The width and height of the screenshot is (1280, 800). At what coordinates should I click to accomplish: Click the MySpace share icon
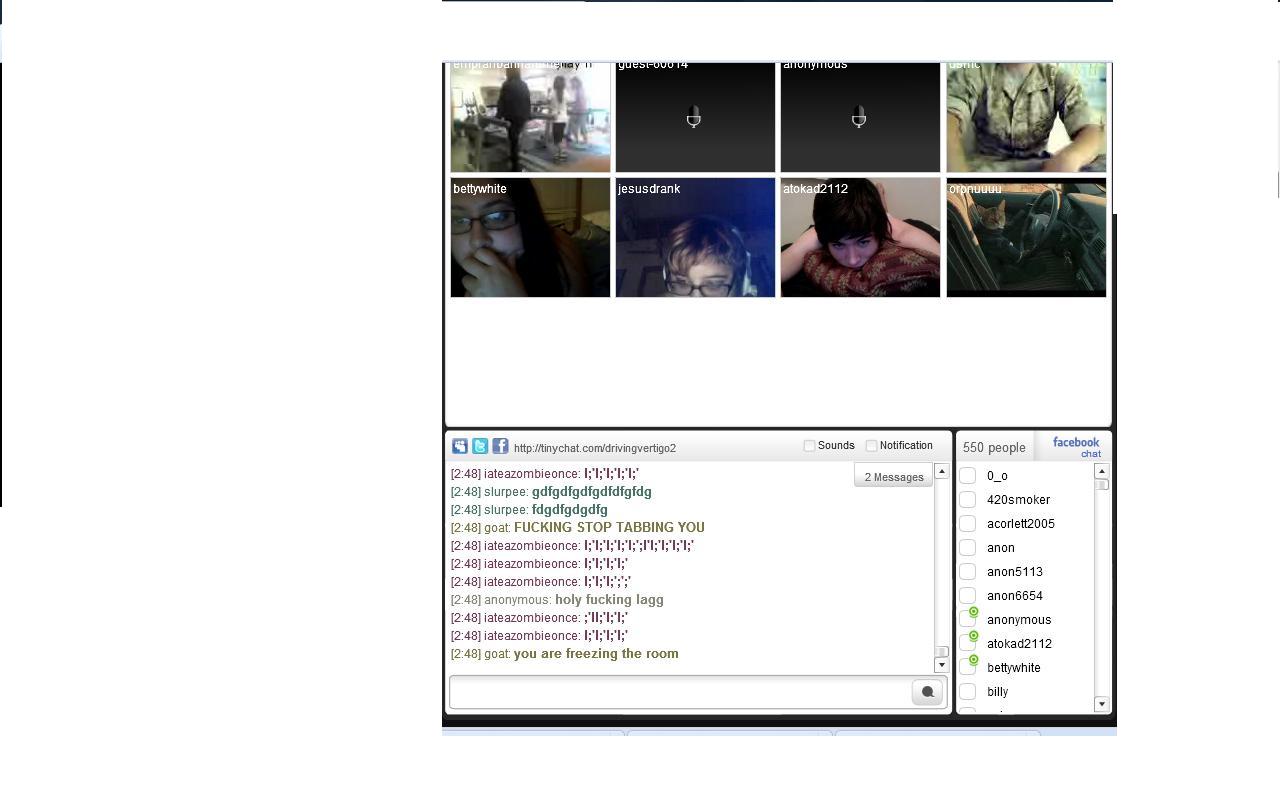tap(460, 447)
